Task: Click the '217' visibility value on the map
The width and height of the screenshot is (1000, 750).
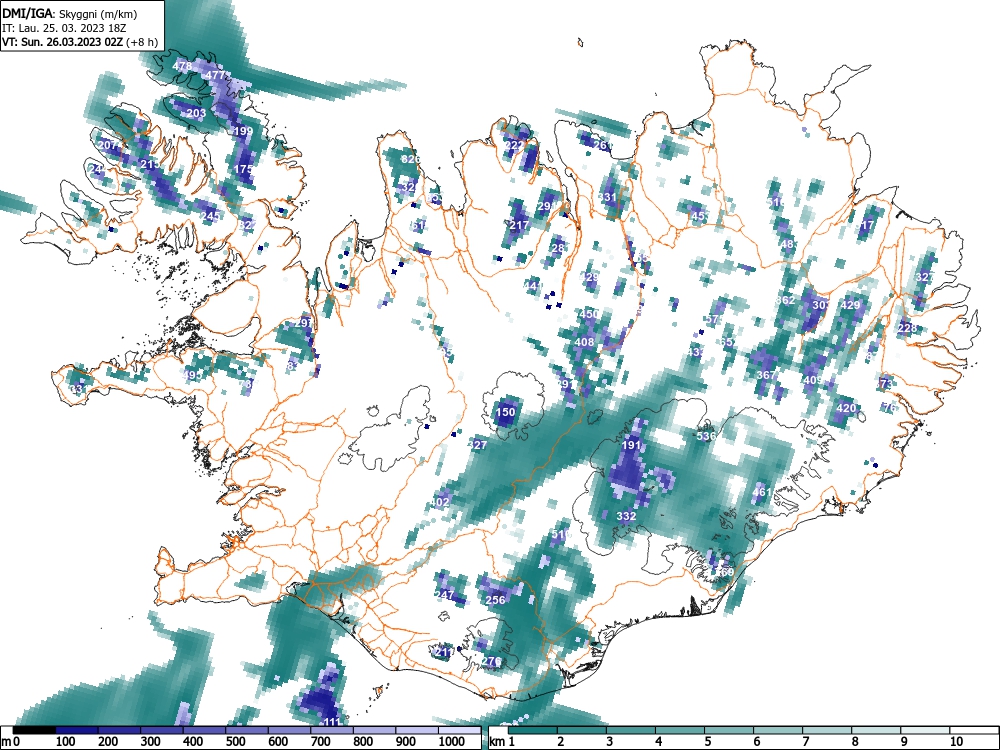Action: click(519, 225)
